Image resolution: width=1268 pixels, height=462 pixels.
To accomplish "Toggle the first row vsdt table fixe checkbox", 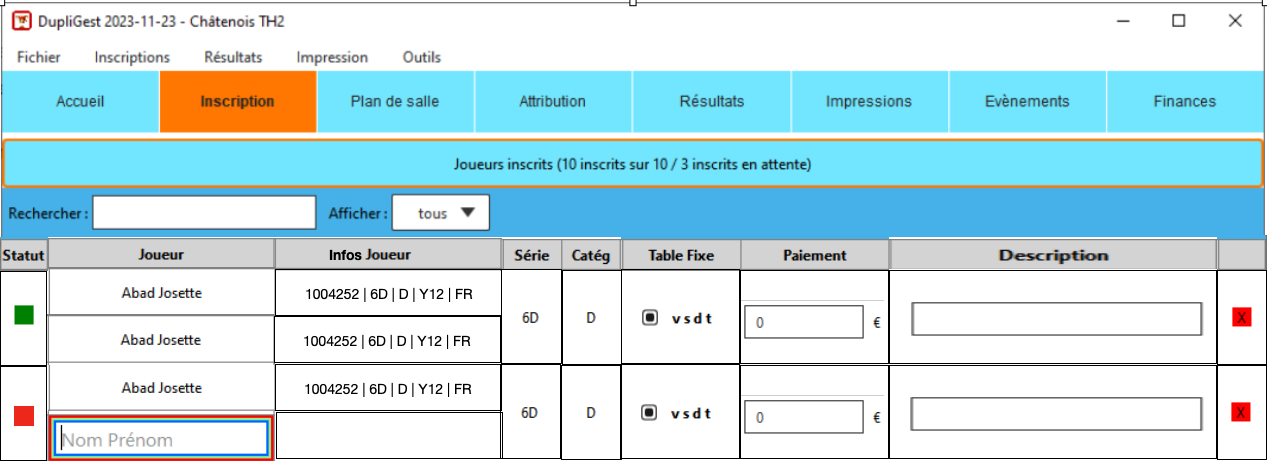I will point(649,318).
